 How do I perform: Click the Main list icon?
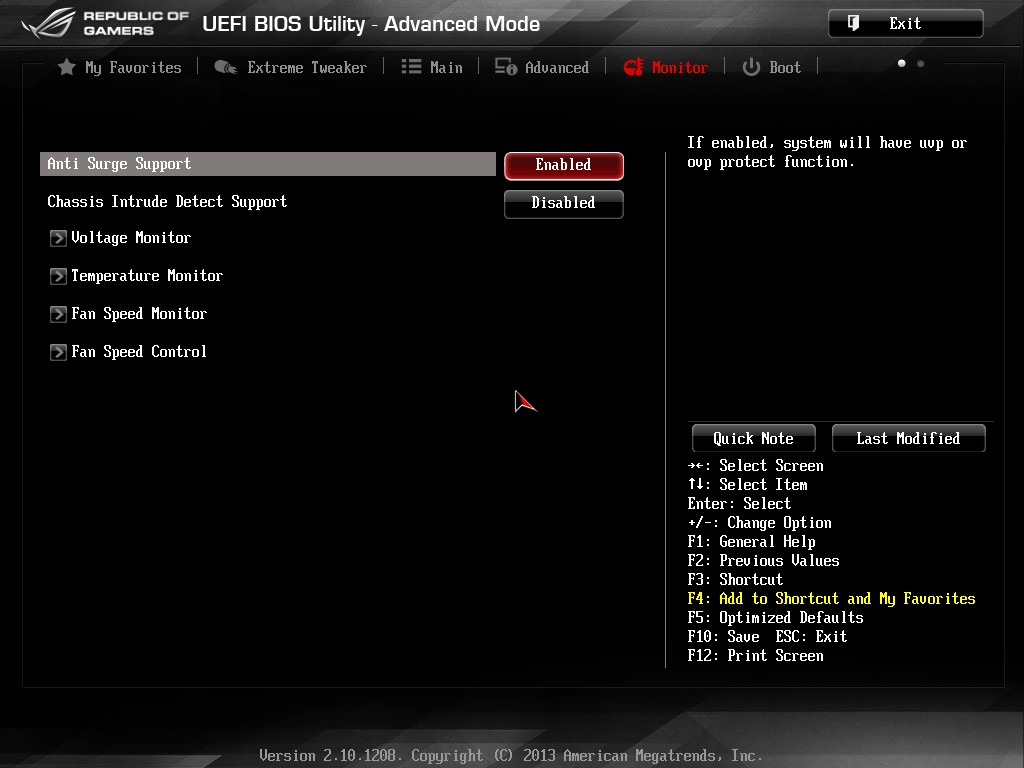pos(411,67)
